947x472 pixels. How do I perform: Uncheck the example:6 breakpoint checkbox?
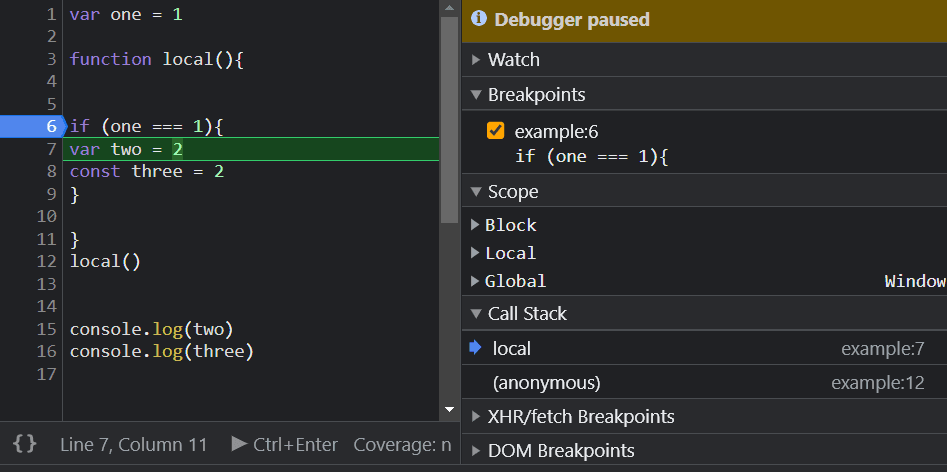coord(495,131)
